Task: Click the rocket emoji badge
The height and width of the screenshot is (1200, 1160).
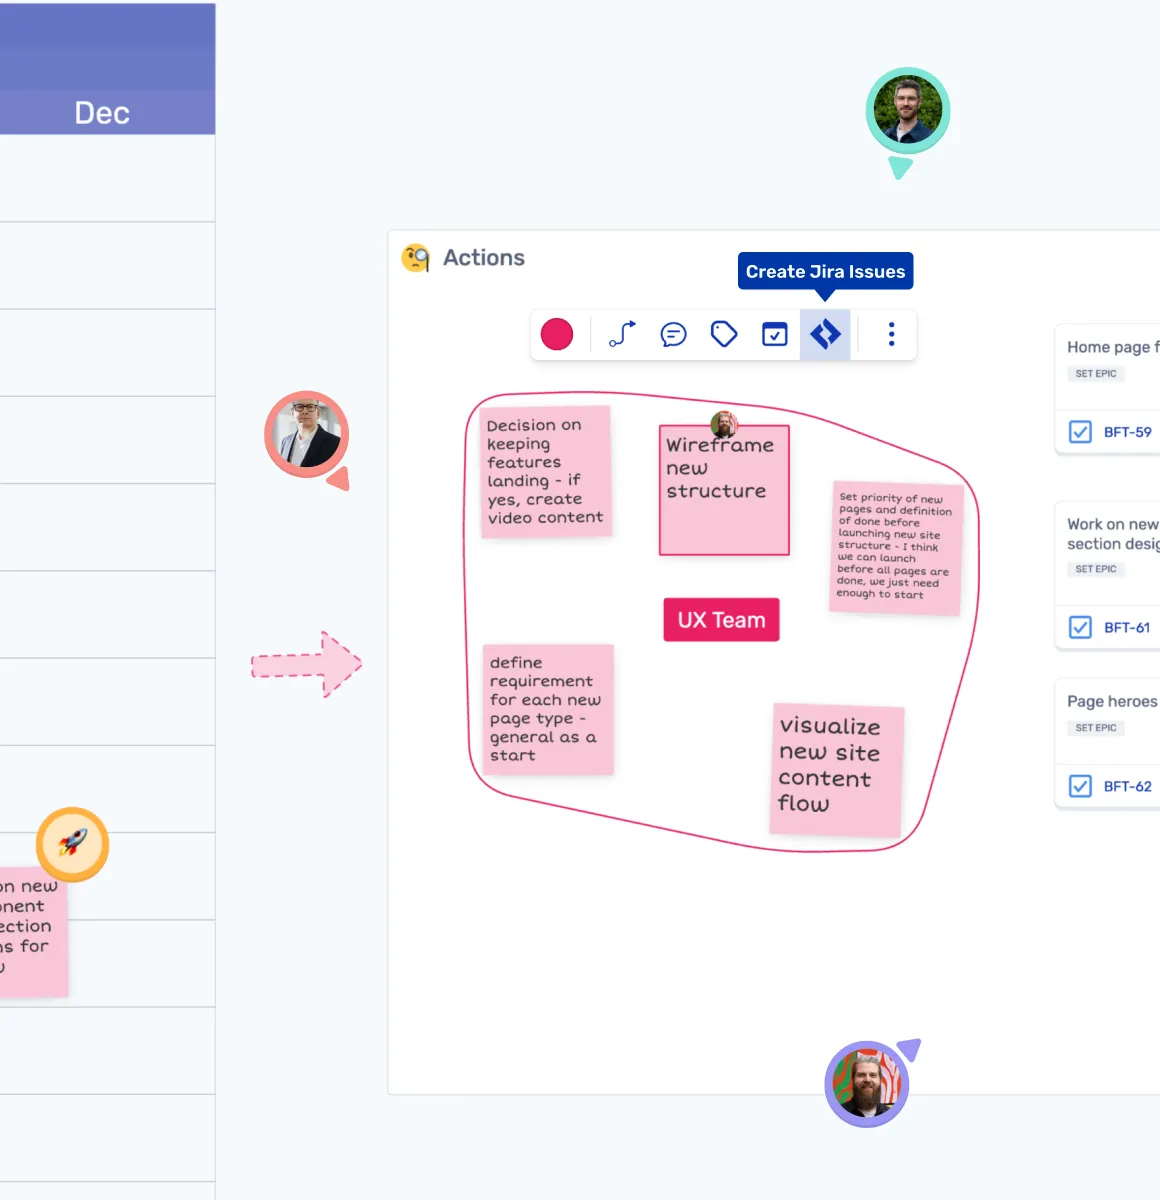Action: [72, 844]
